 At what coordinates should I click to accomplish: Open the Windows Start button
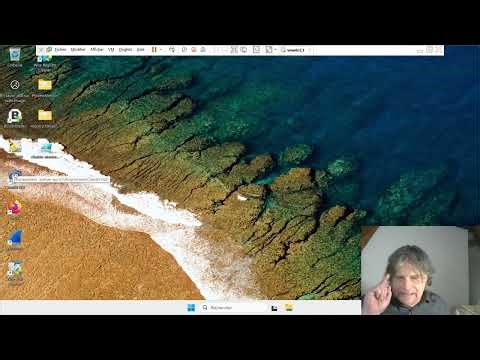tap(191, 308)
